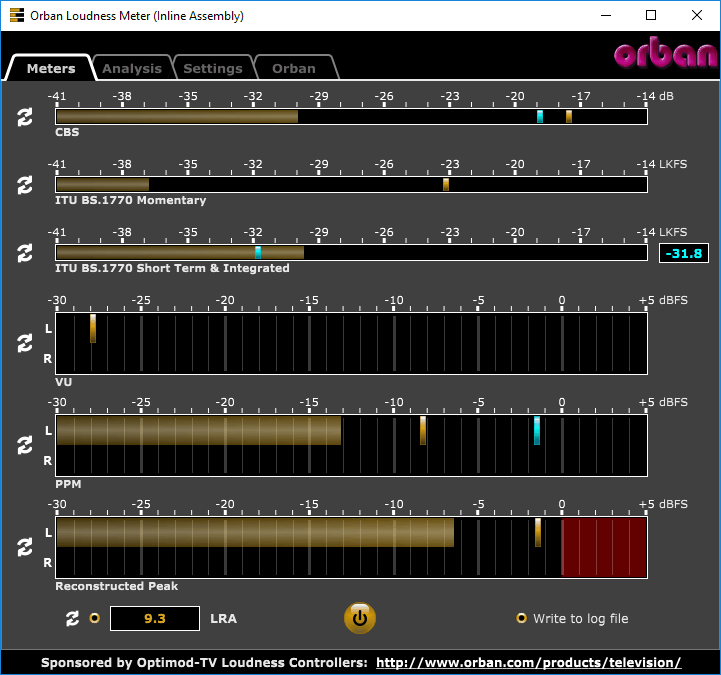Toggle the LRA radio indicator
The image size is (721, 675).
pyautogui.click(x=95, y=618)
